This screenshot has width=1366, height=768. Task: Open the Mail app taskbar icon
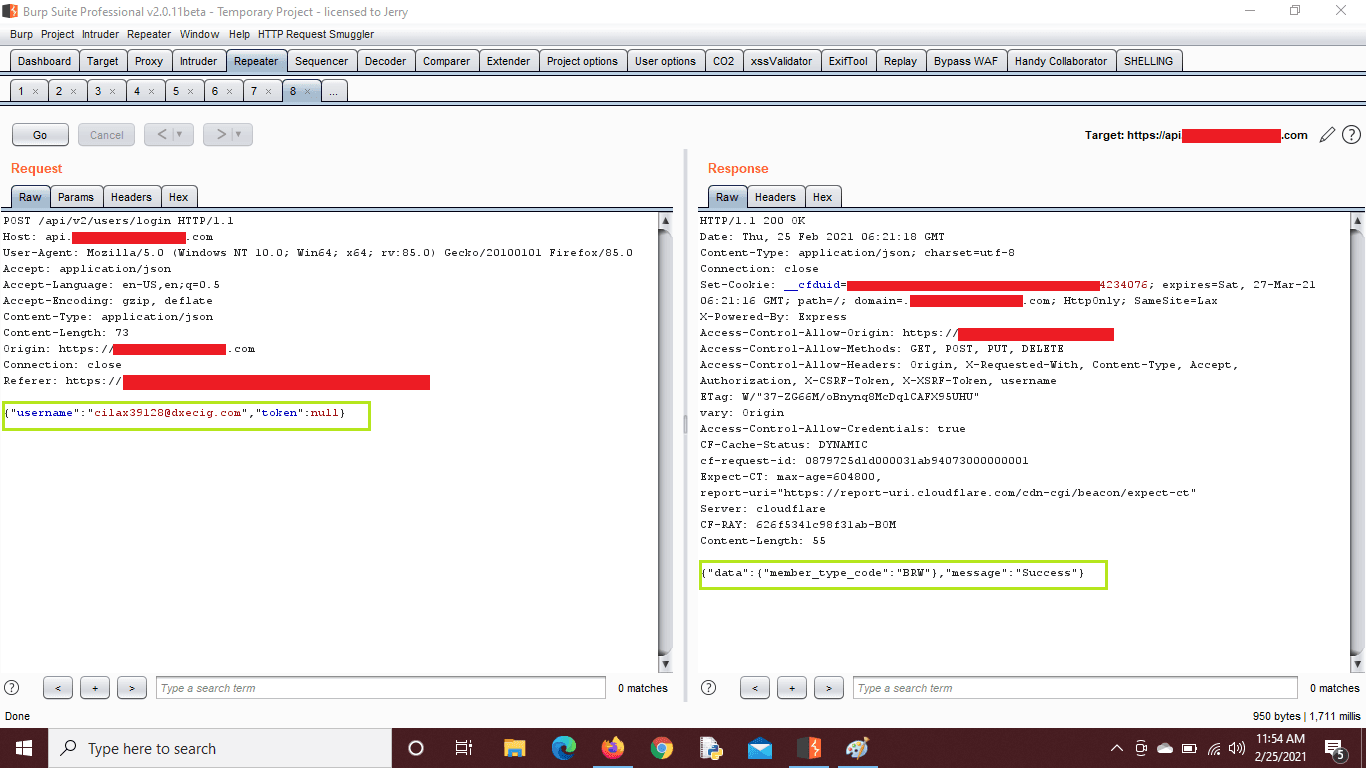click(x=759, y=748)
